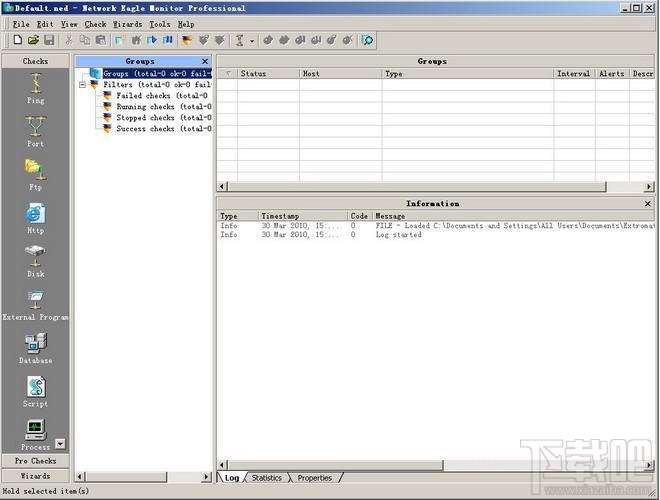Open the Pro Checks sidebar section
The width and height of the screenshot is (660, 500).
(35, 461)
